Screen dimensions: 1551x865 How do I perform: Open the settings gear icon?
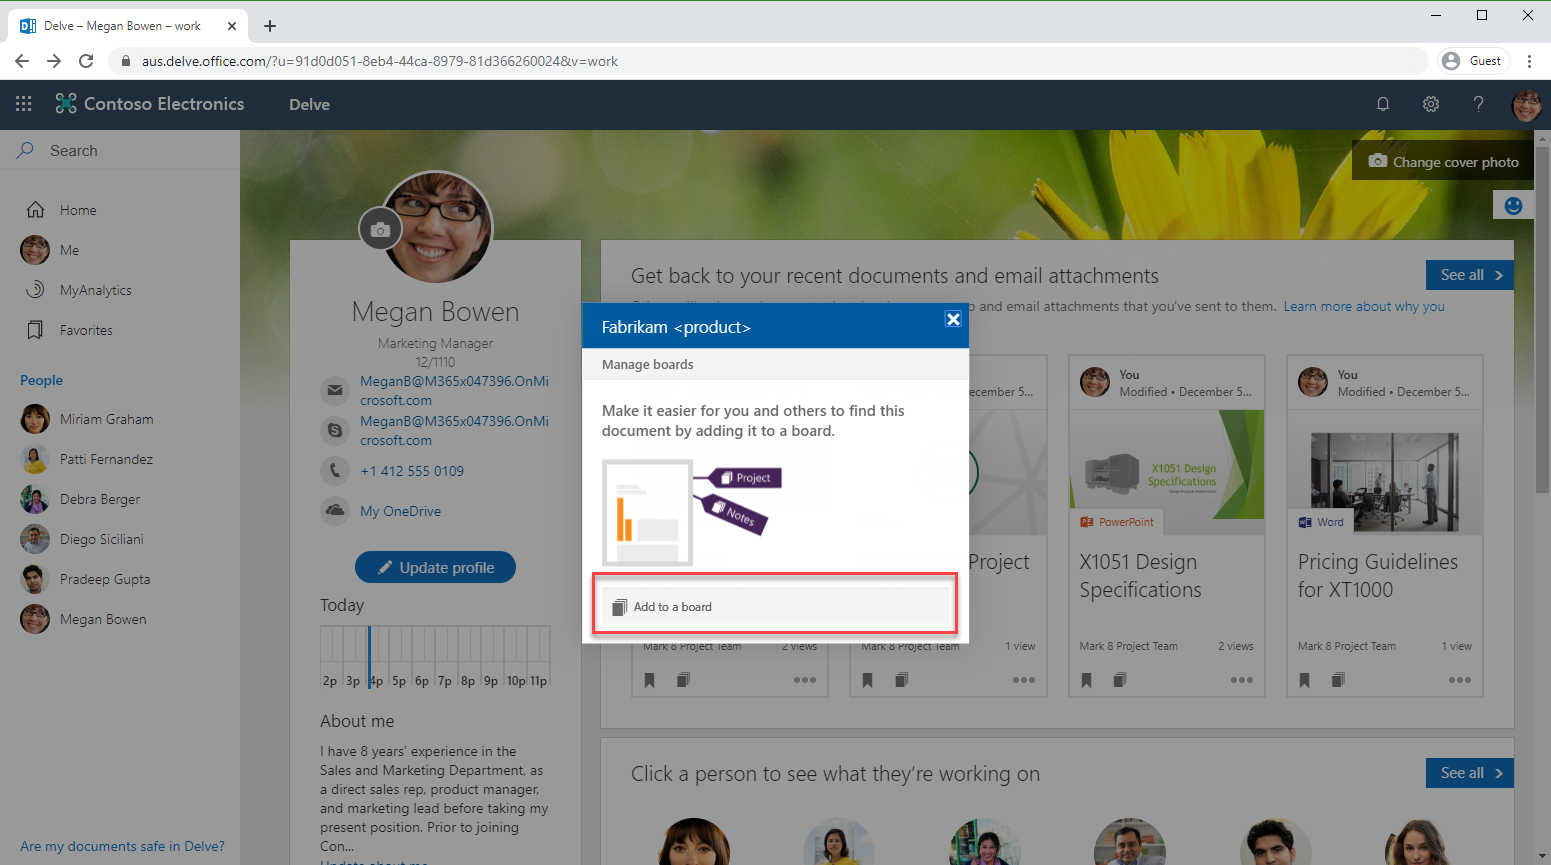[1431, 104]
